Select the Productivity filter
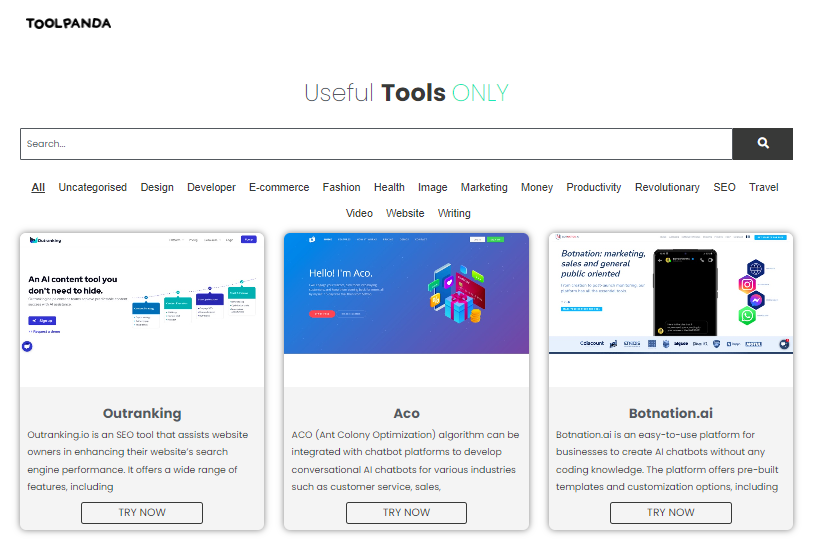 click(x=593, y=187)
